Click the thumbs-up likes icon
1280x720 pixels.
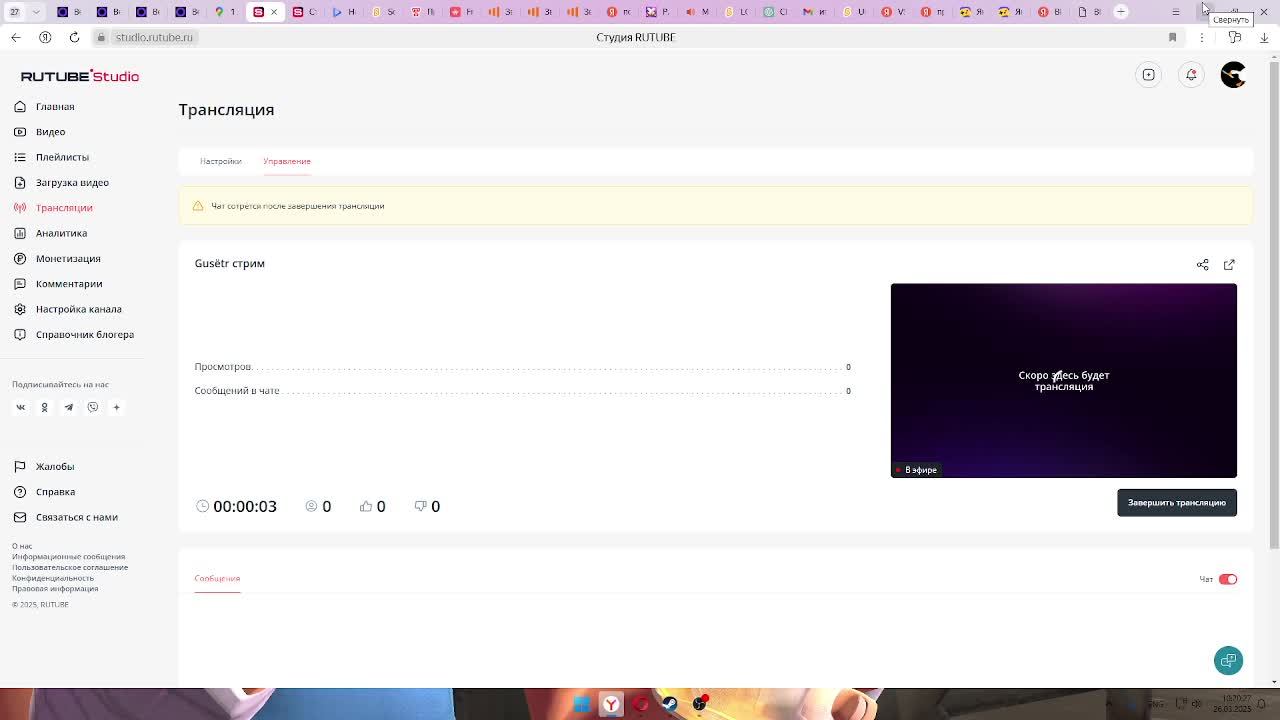(x=366, y=506)
